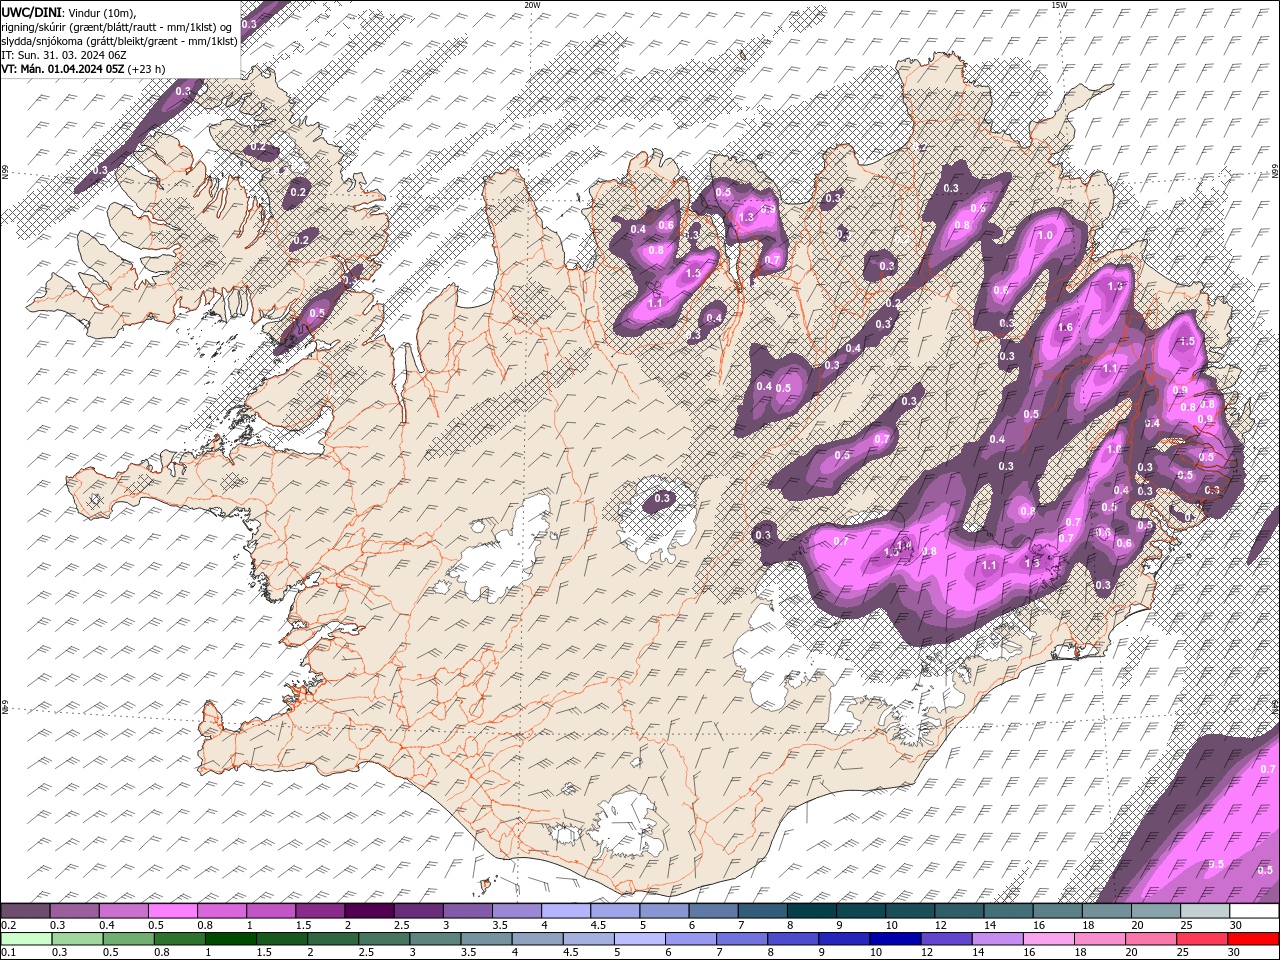
Task: Click the 15W longitude label
Action: click(x=1059, y=5)
